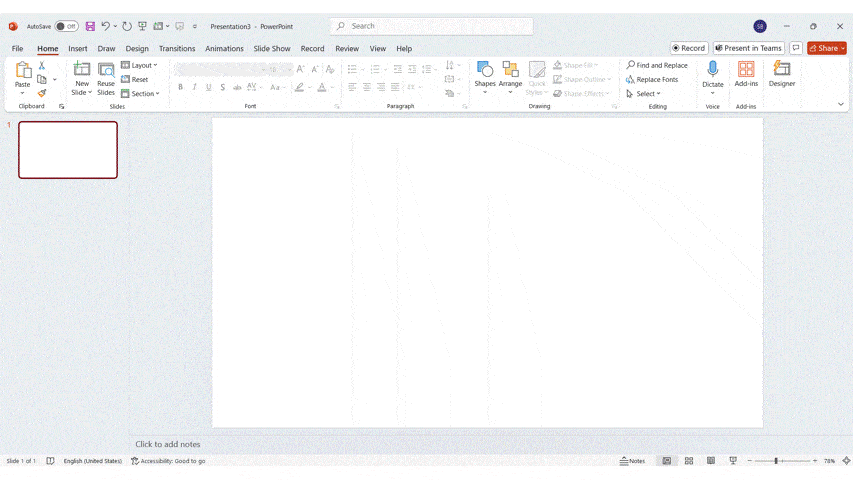853x480 pixels.
Task: Open Layout dropdown
Action: click(139, 65)
